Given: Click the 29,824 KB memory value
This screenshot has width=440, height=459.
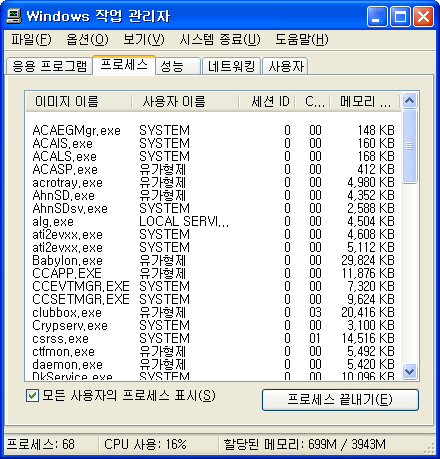Looking at the screenshot, I should point(368,260).
